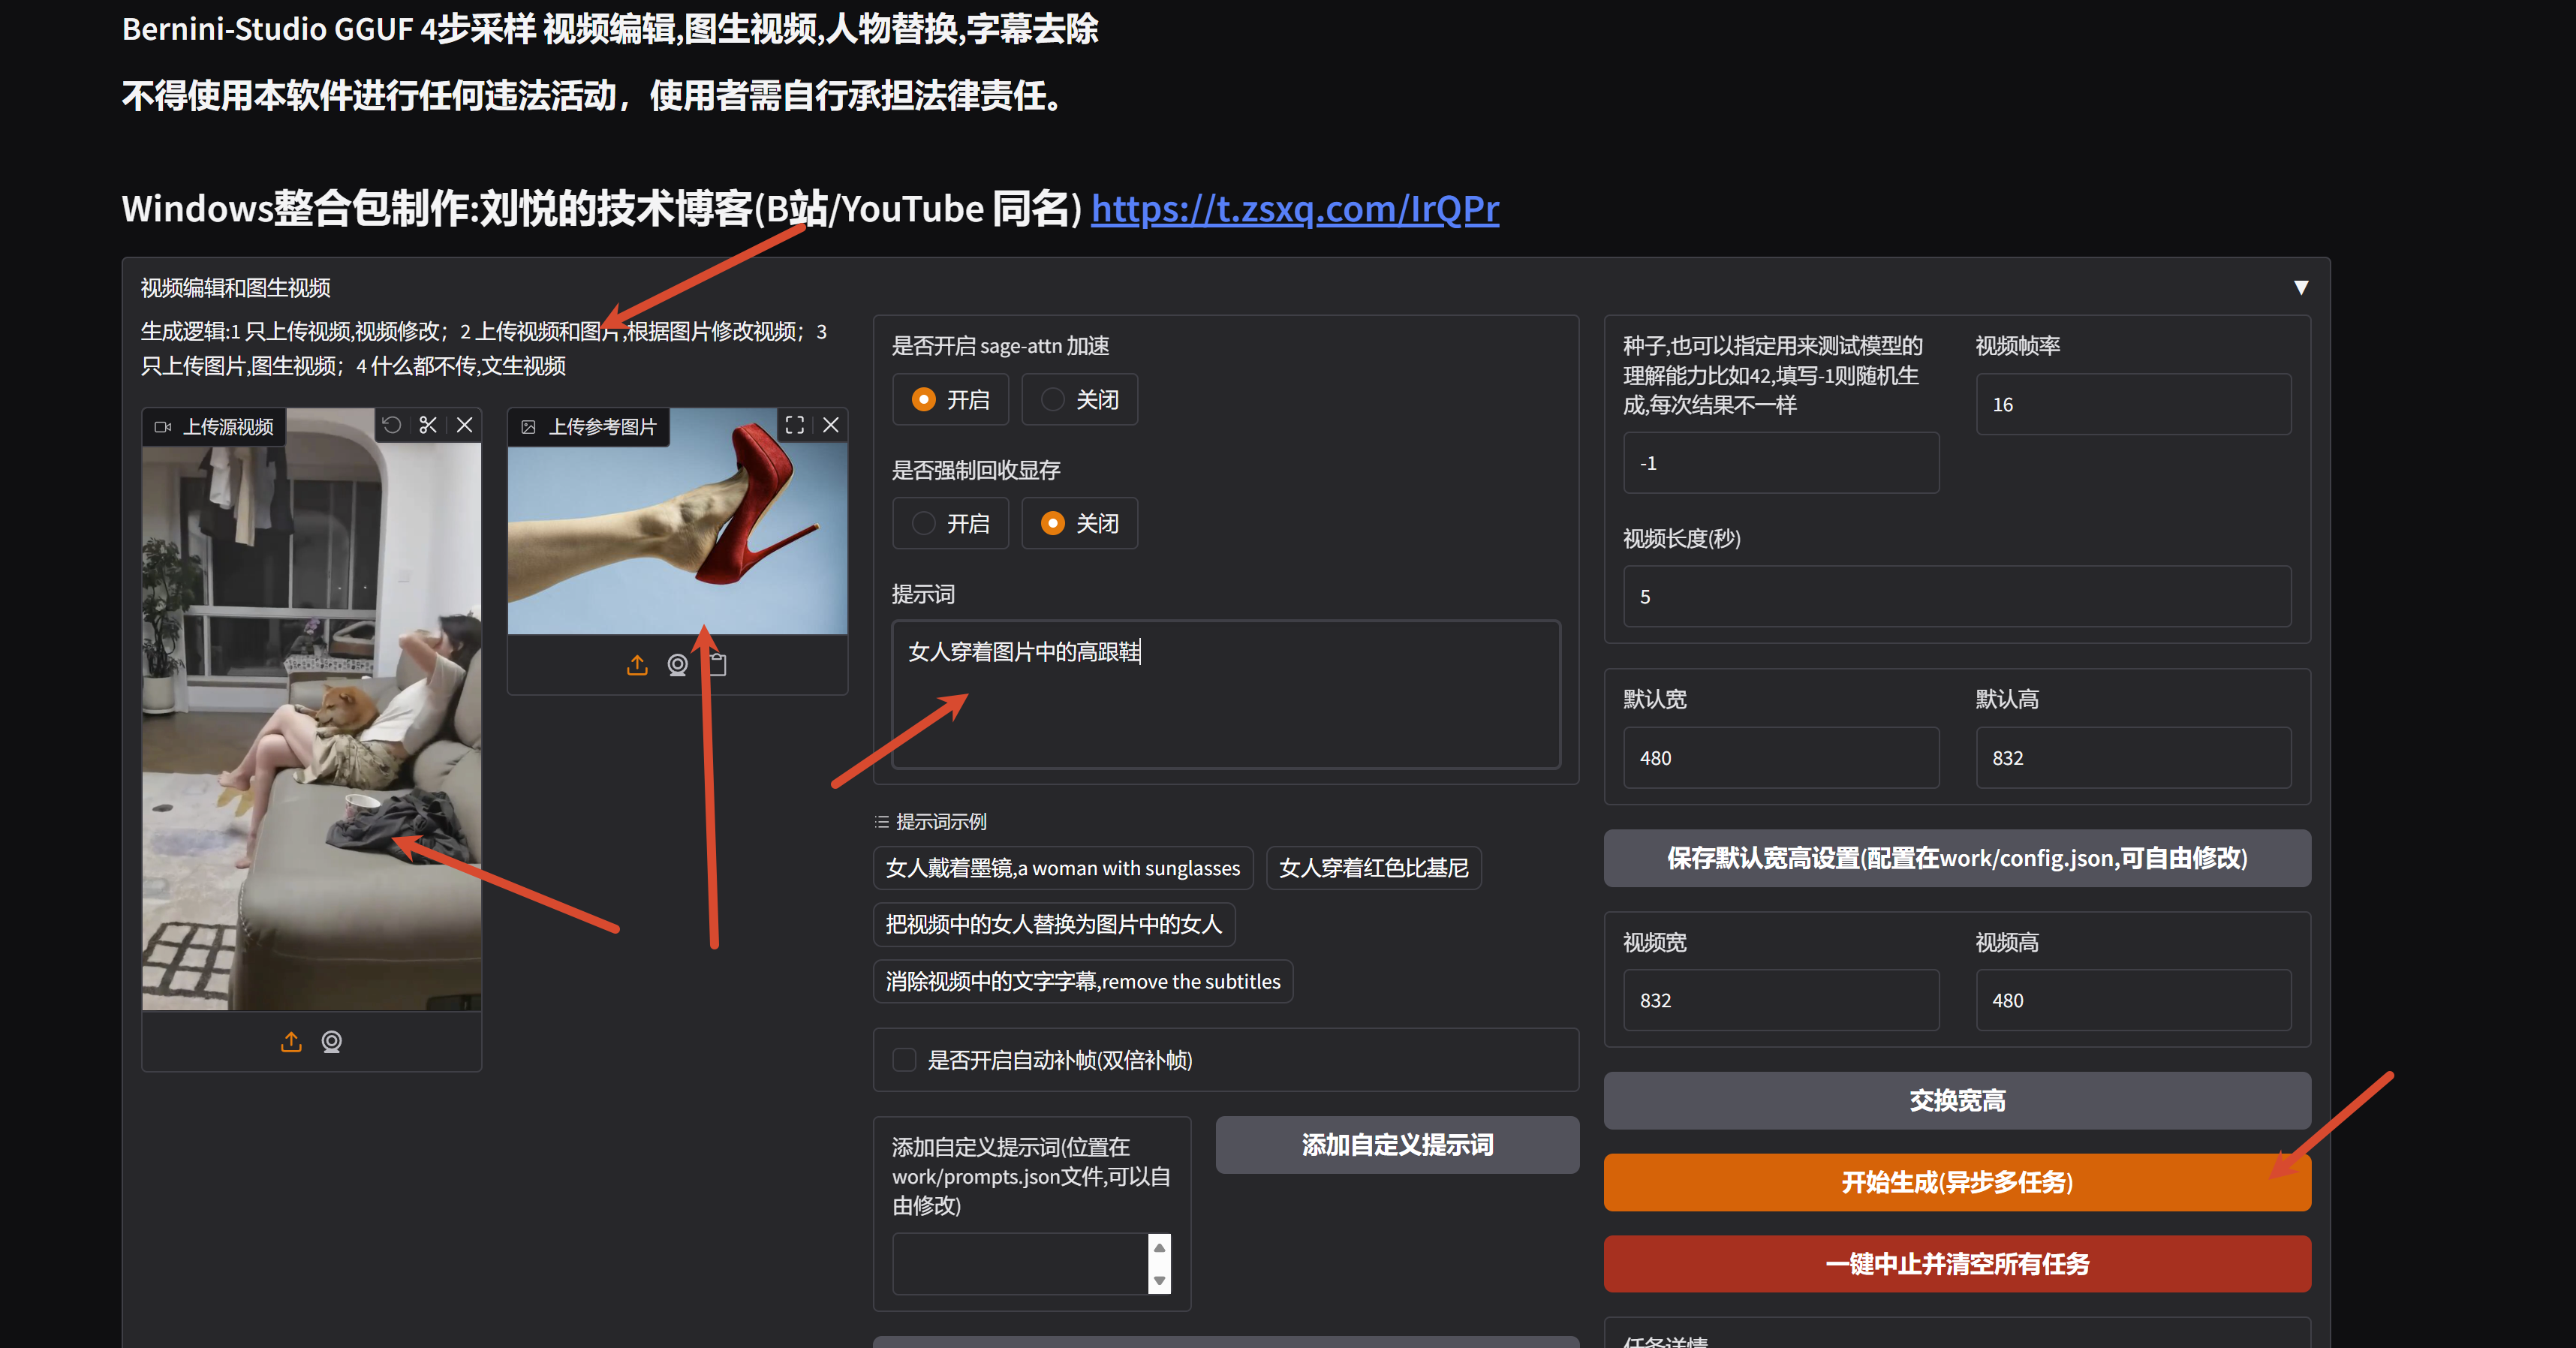This screenshot has height=1348, width=2576.
Task: Open fullscreen view of reference image
Action: [x=795, y=425]
